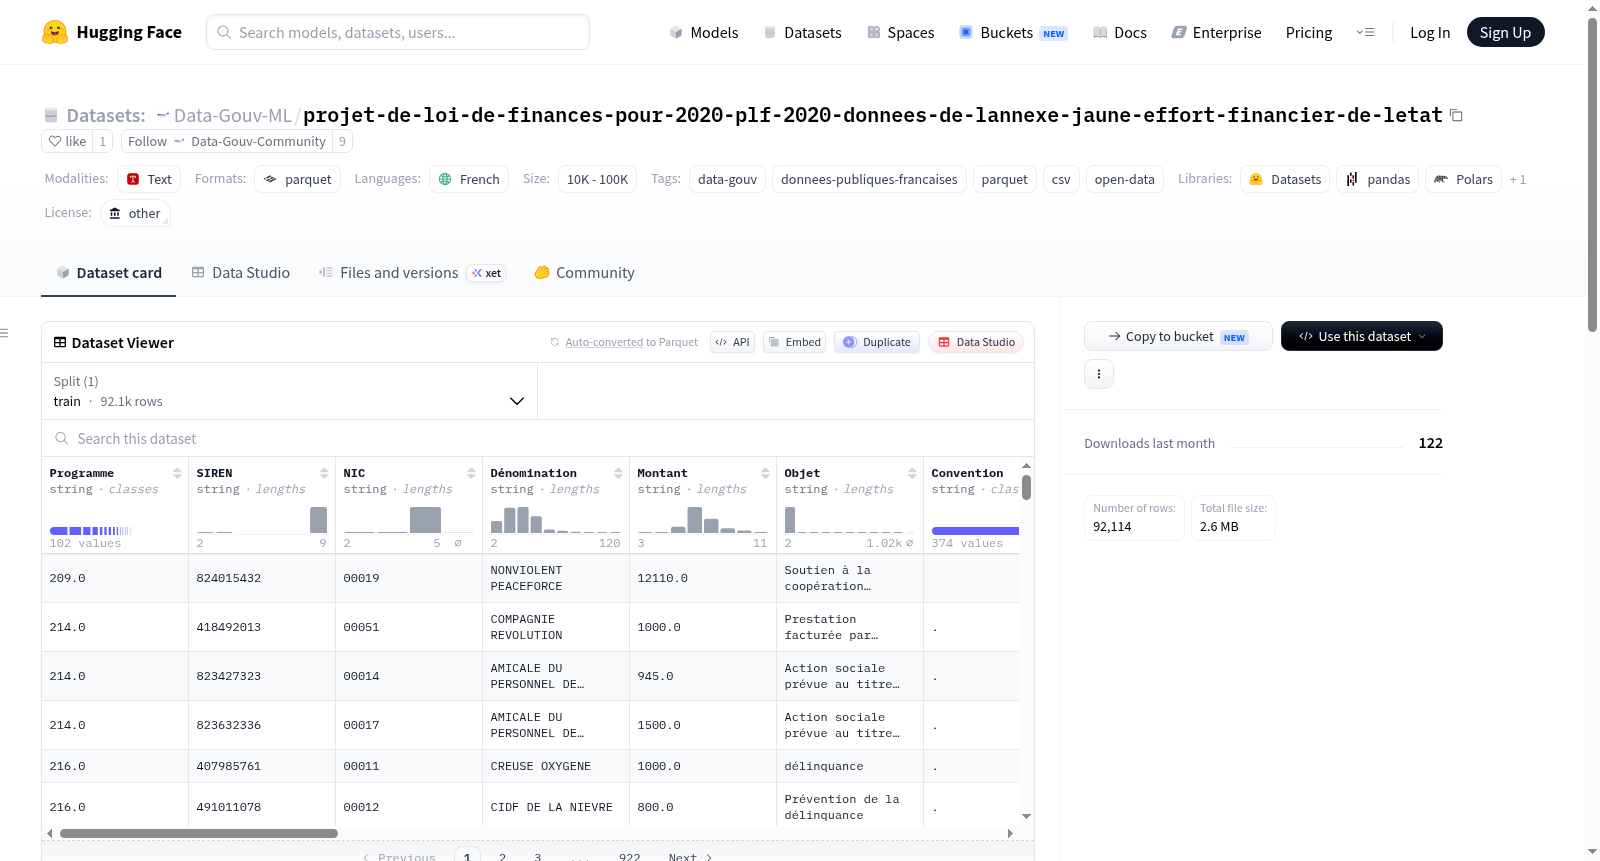Open the Datasets library tag

1285,179
